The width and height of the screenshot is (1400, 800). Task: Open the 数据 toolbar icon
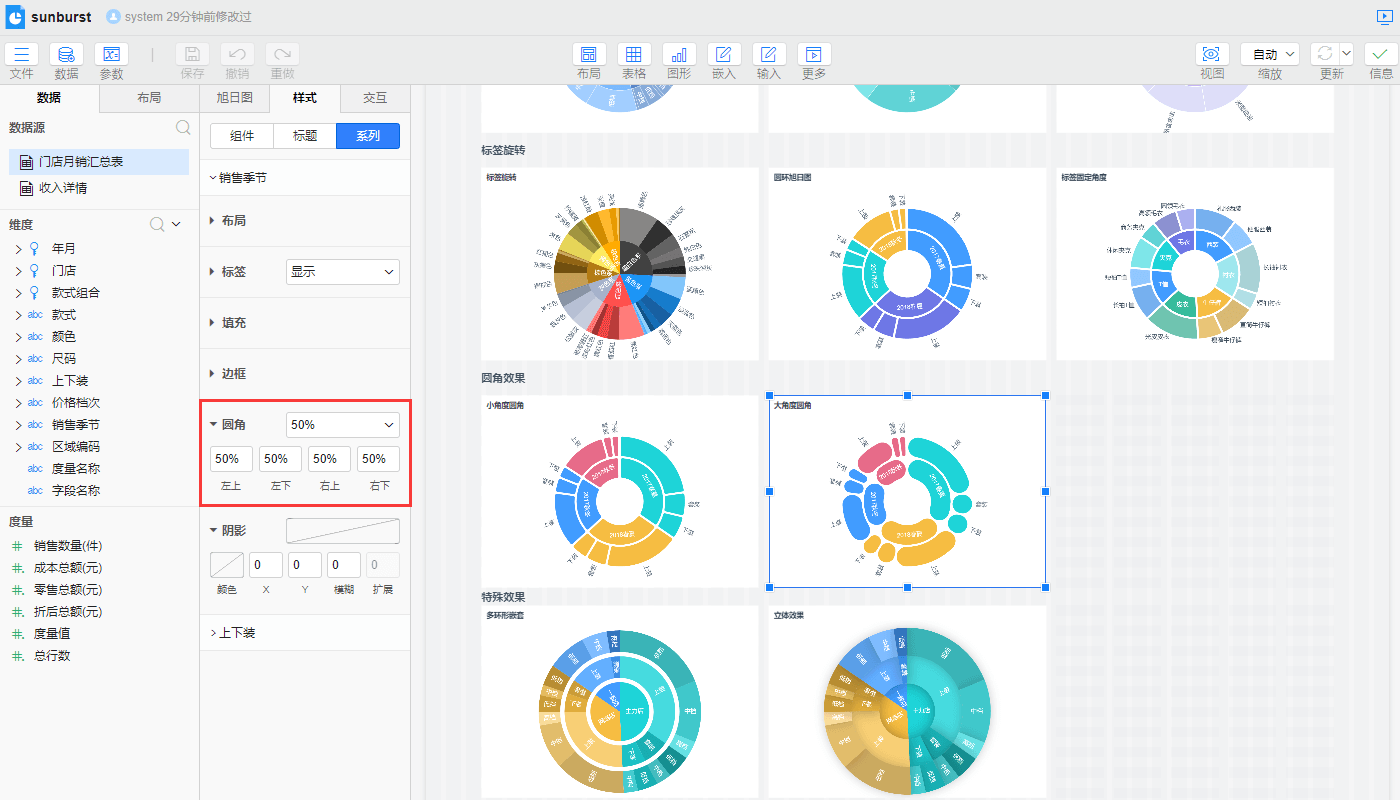coord(66,55)
